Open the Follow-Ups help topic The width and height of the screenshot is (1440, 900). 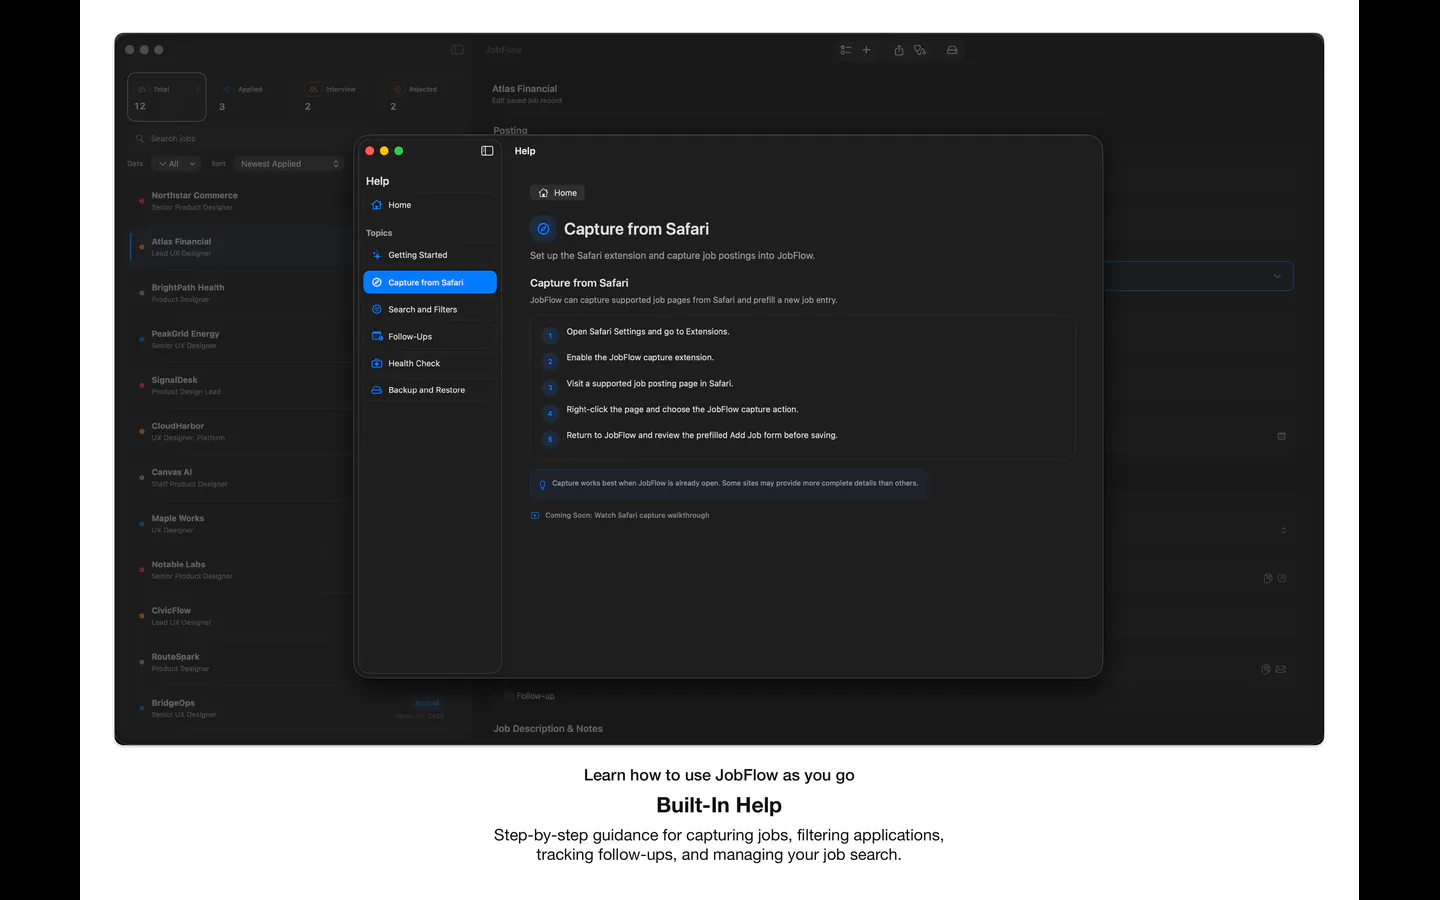[x=430, y=337]
